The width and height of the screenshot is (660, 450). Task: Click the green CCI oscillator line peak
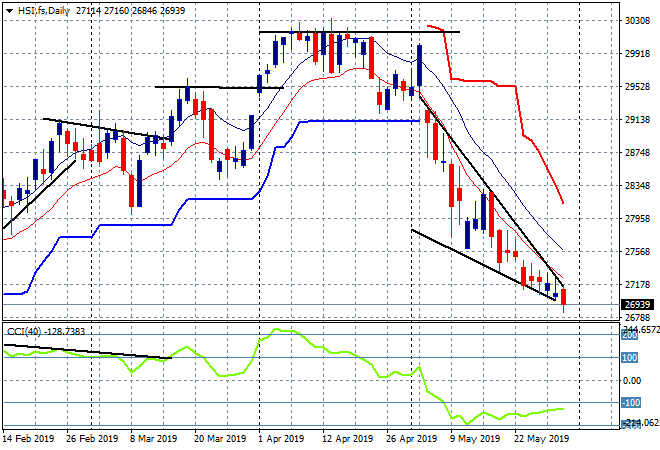coord(277,330)
